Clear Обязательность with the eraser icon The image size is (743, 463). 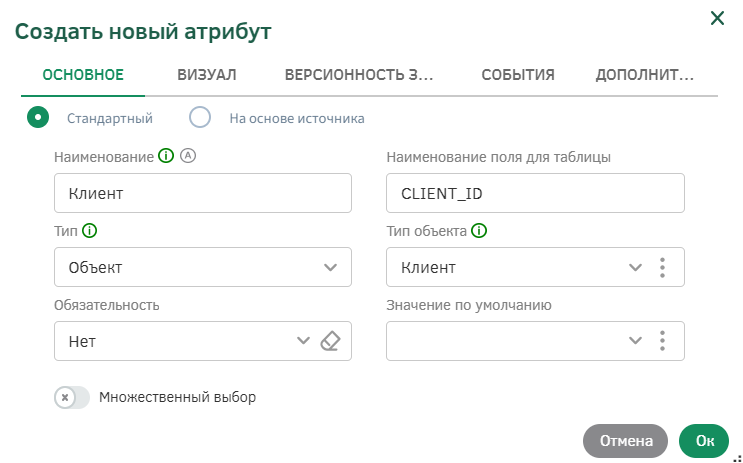point(330,341)
